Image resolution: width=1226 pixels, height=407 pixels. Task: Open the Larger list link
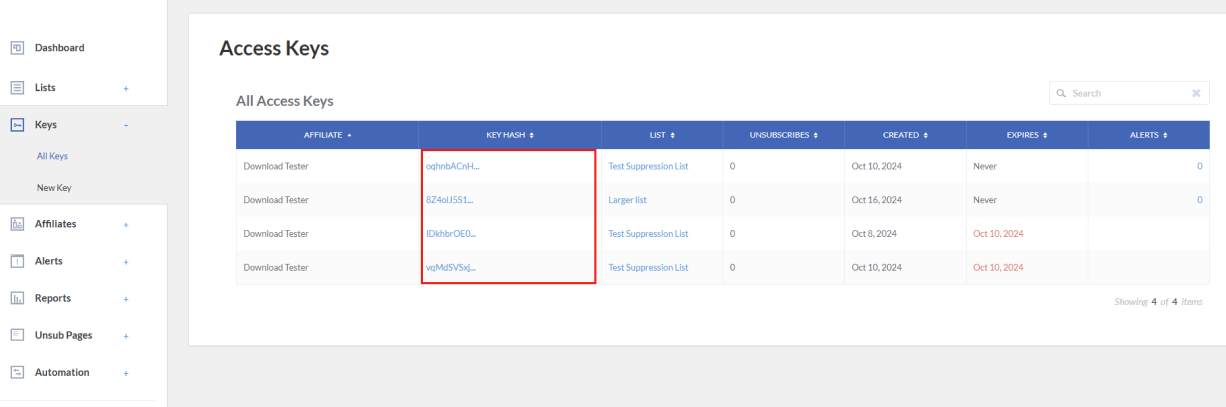pos(628,200)
